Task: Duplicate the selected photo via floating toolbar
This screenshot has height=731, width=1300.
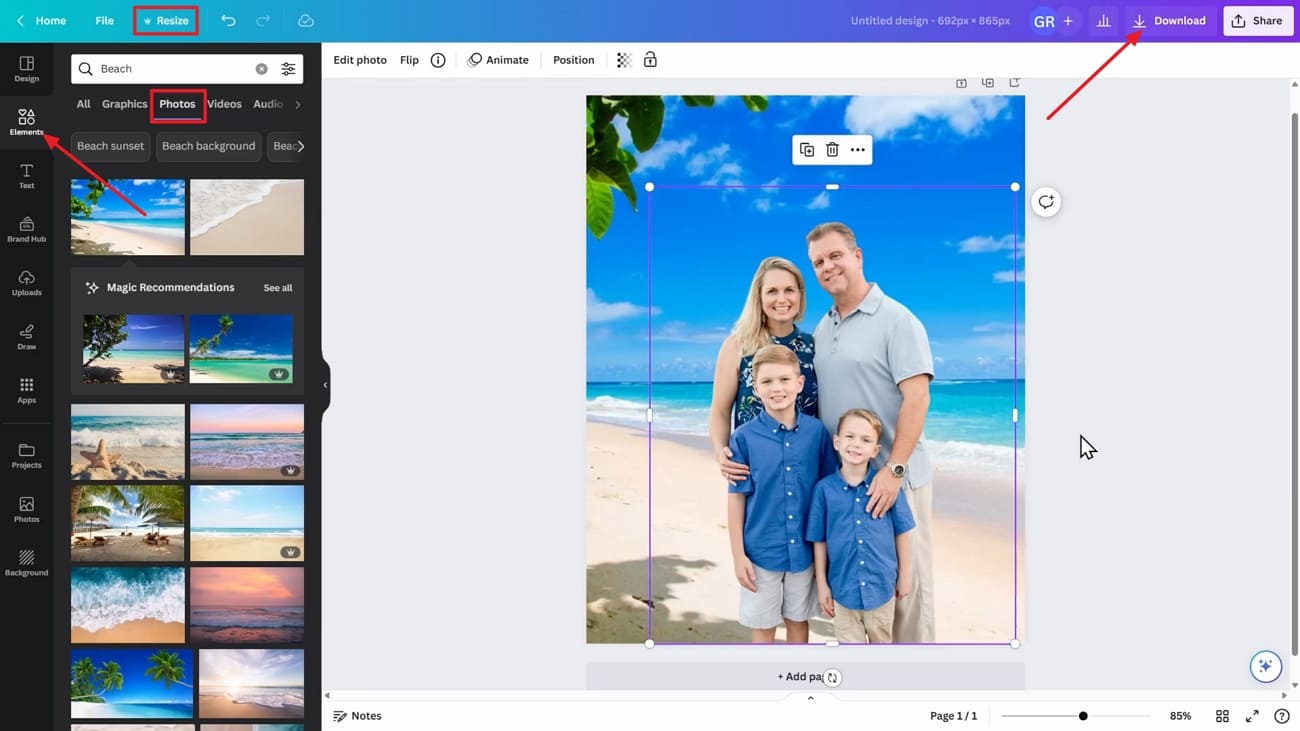Action: click(807, 148)
